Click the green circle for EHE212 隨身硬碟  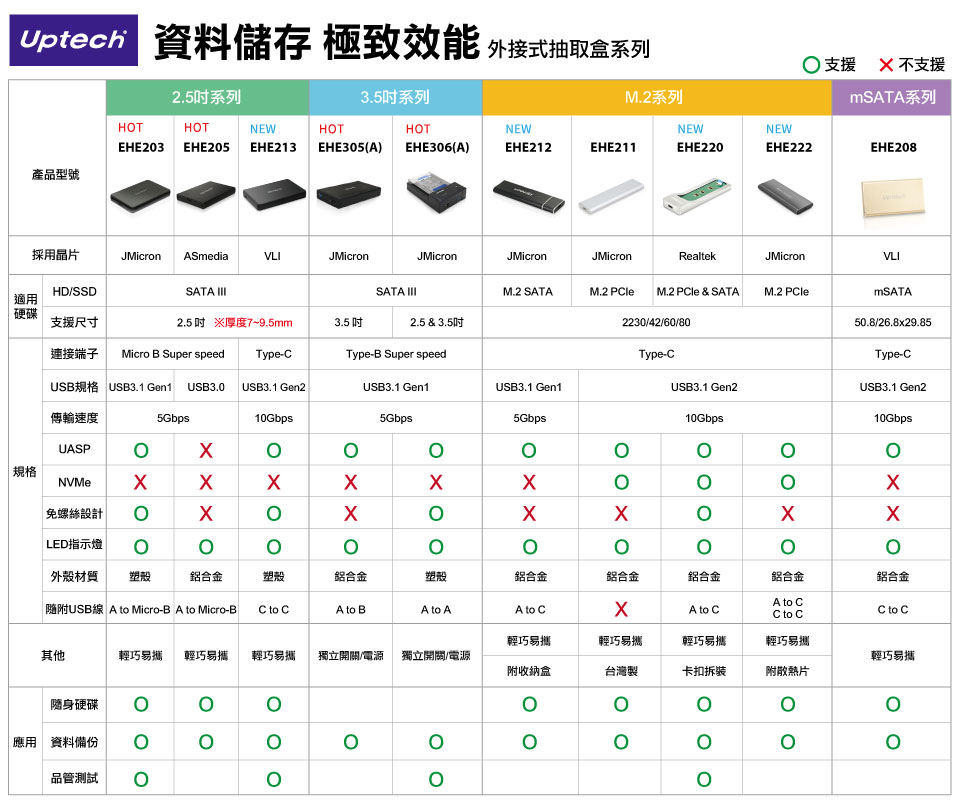point(530,704)
